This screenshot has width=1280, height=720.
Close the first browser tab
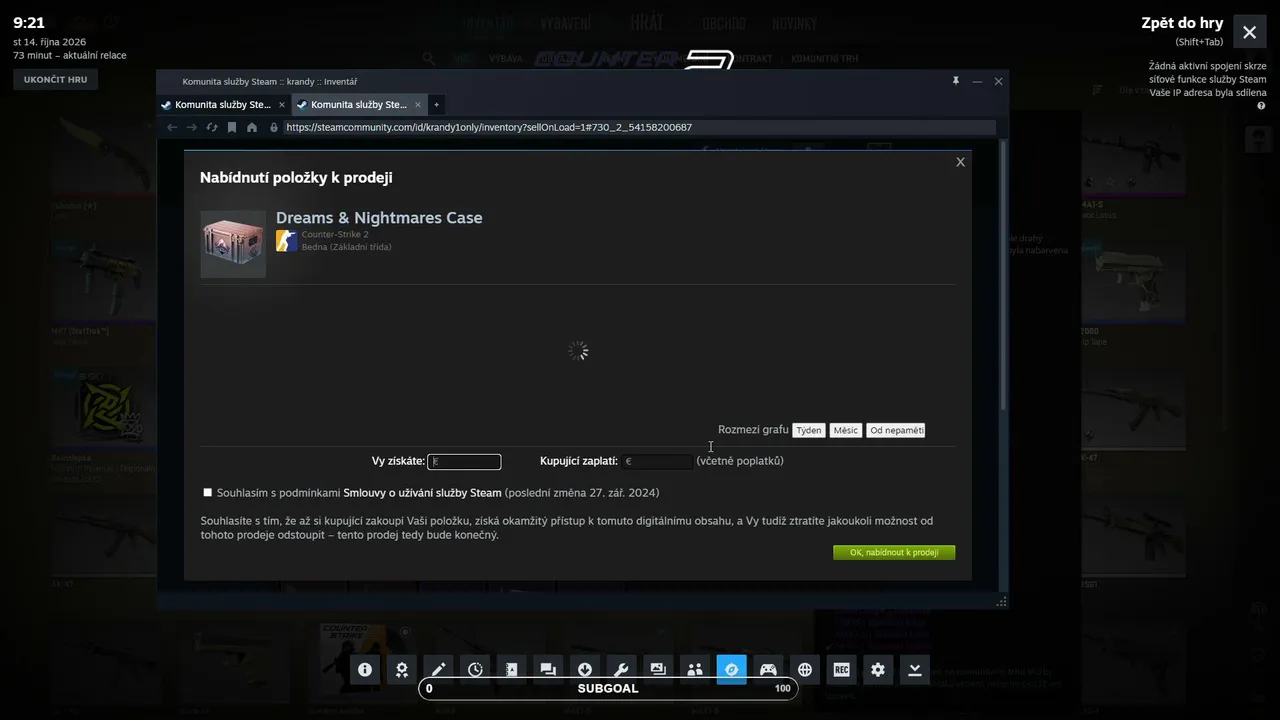pos(282,104)
